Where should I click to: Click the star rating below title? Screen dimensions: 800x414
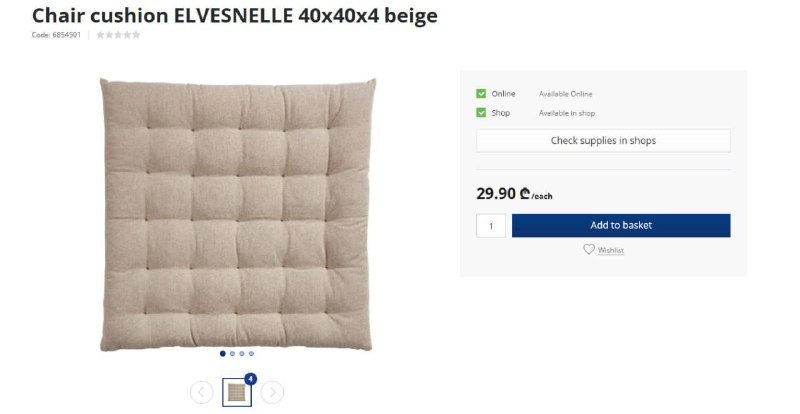(x=118, y=35)
